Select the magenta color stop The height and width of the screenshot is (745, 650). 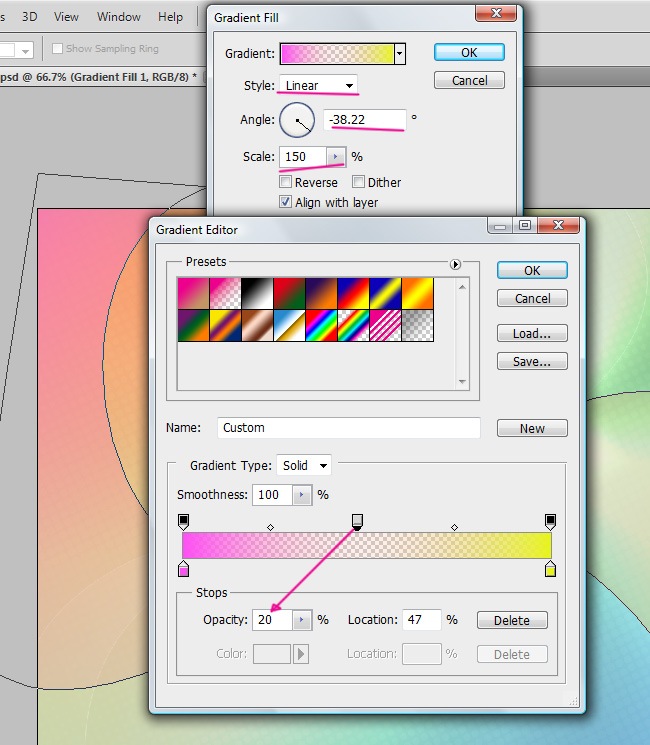(x=183, y=569)
